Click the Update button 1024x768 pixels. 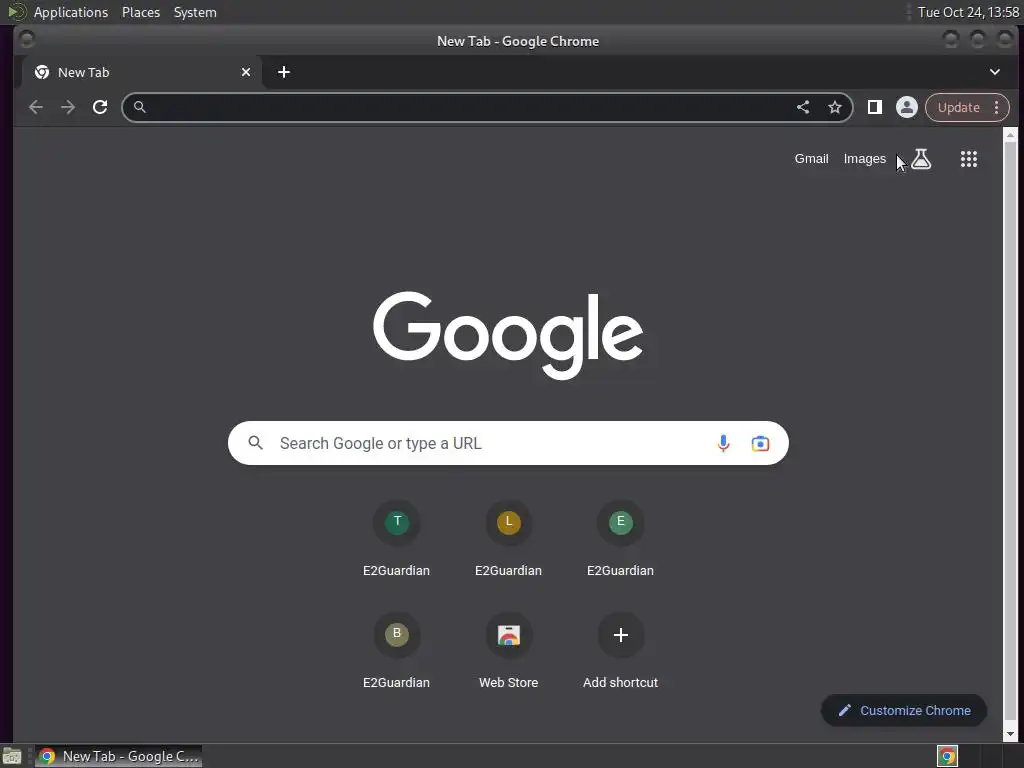point(958,107)
